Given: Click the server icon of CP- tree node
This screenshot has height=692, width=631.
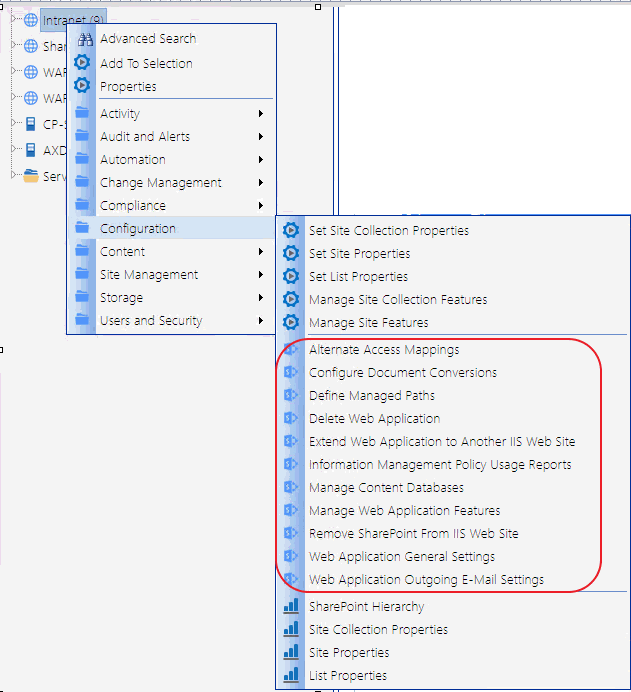Looking at the screenshot, I should (30, 124).
